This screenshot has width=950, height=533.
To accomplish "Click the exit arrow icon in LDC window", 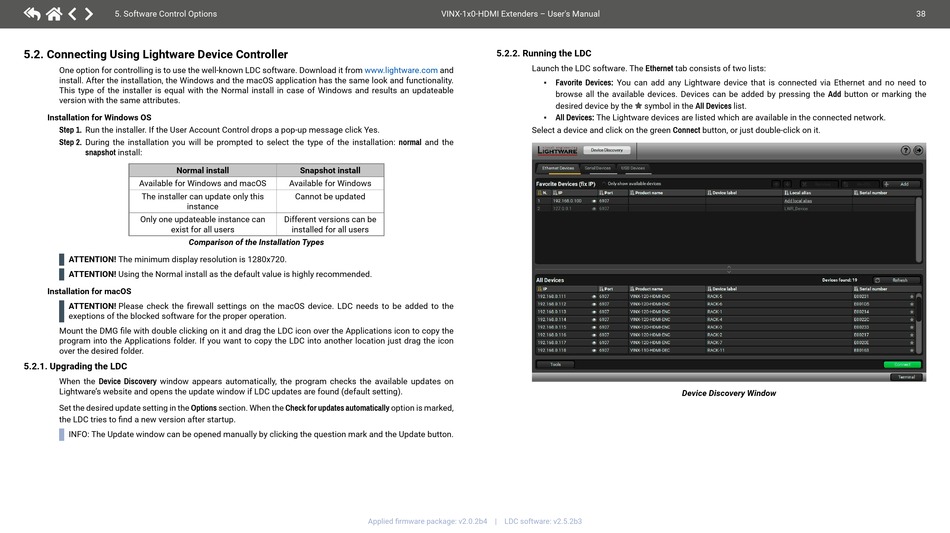I will tap(918, 150).
